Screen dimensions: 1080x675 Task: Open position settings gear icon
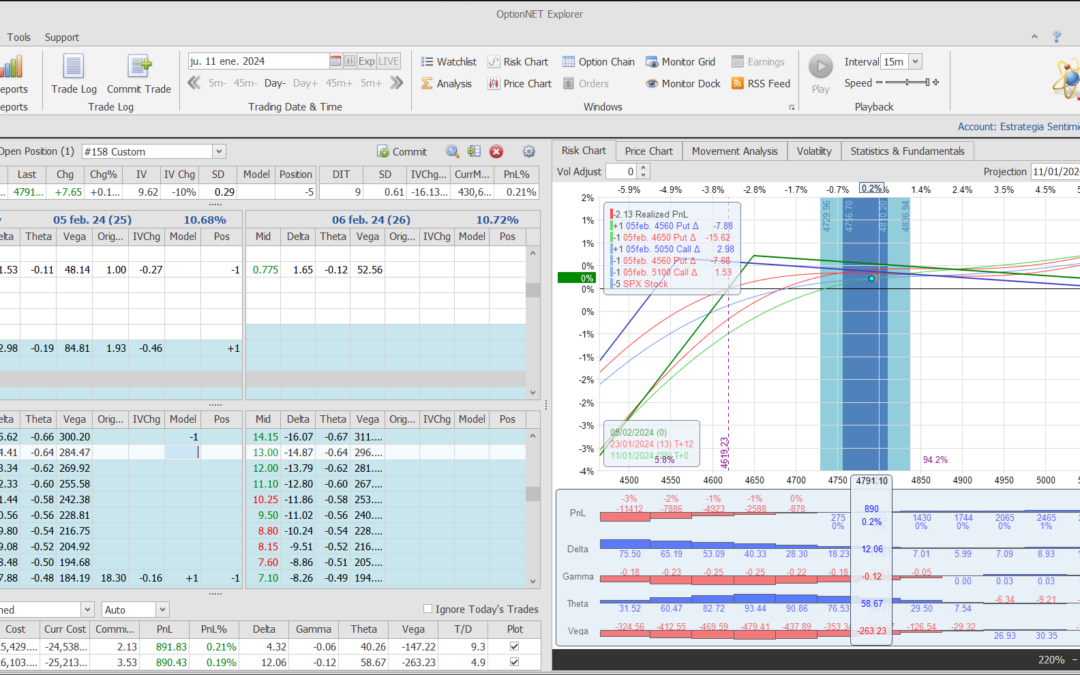pos(529,152)
